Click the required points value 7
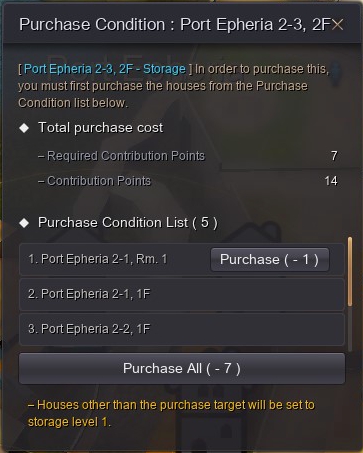Screen dimensions: 363x453 pyautogui.click(x=334, y=156)
